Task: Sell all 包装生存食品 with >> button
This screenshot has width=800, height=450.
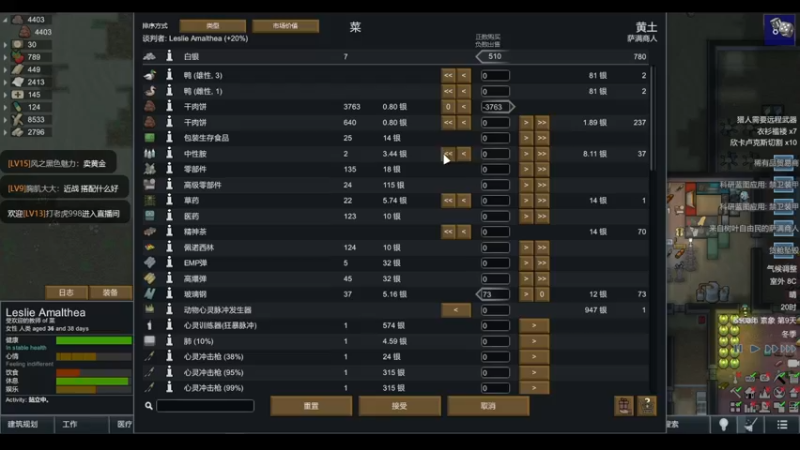Action: coord(542,138)
